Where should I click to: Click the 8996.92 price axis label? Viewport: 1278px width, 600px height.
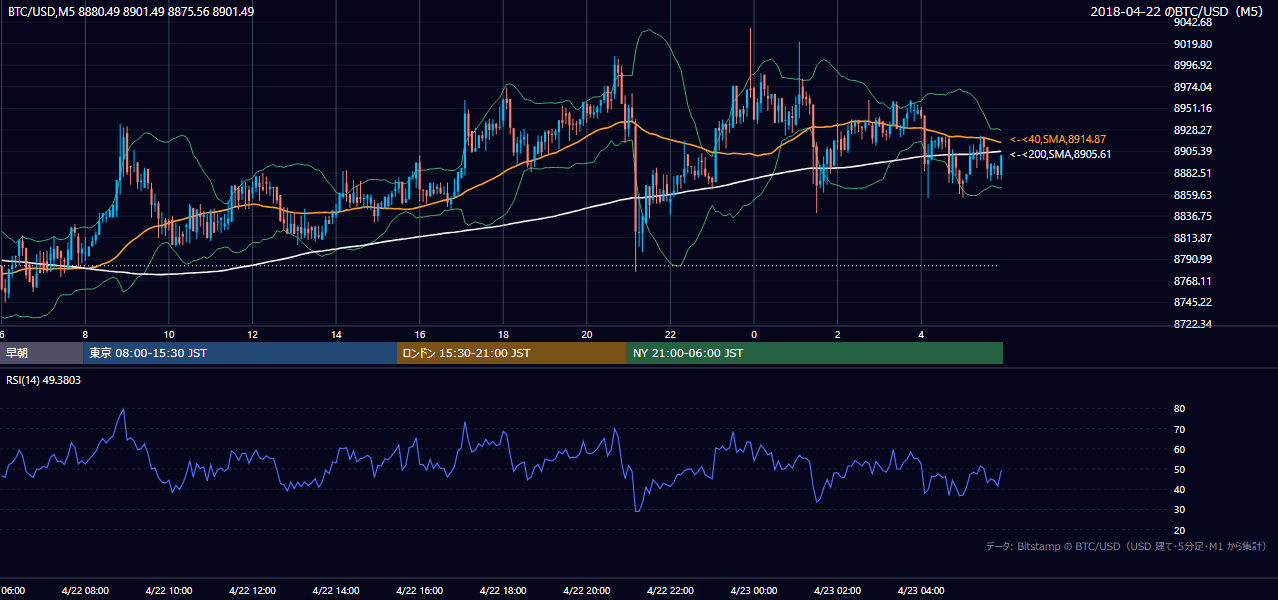click(x=1193, y=65)
